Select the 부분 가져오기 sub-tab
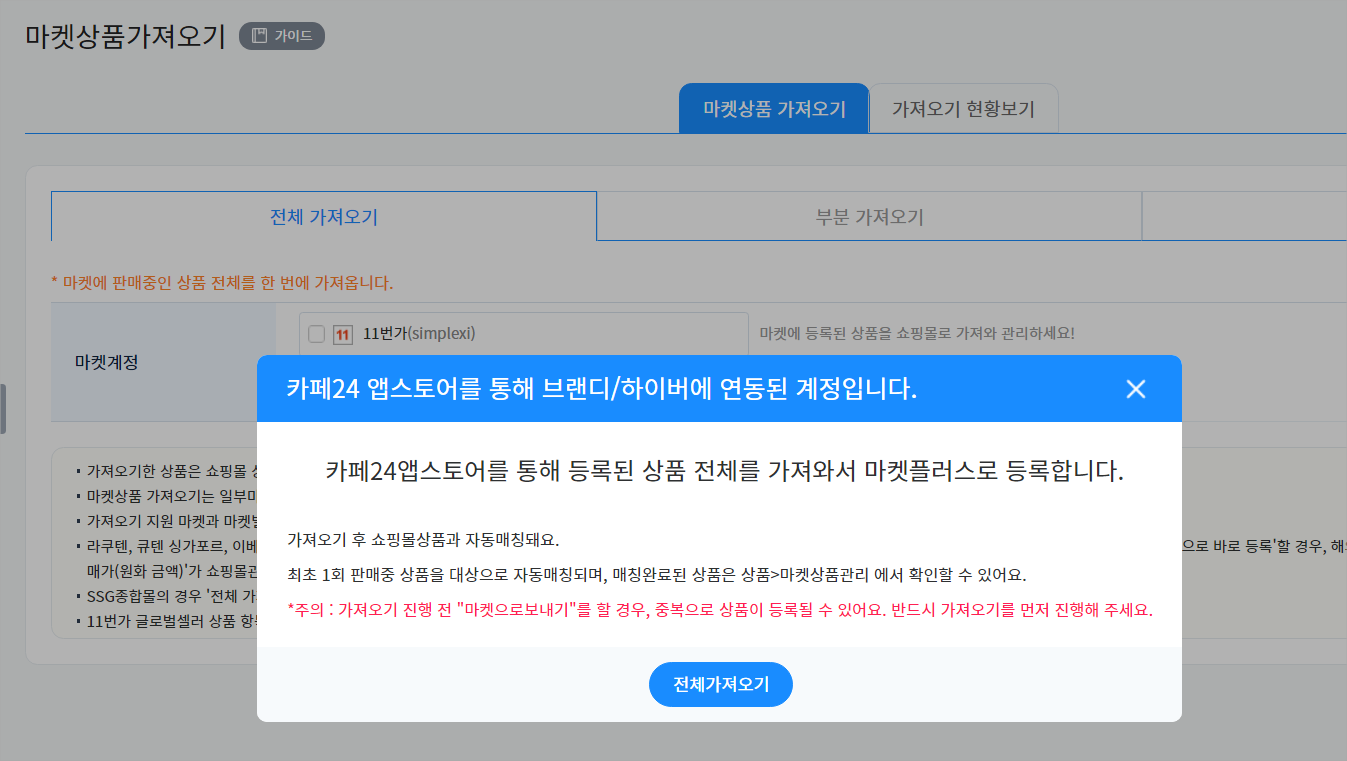 [x=869, y=216]
